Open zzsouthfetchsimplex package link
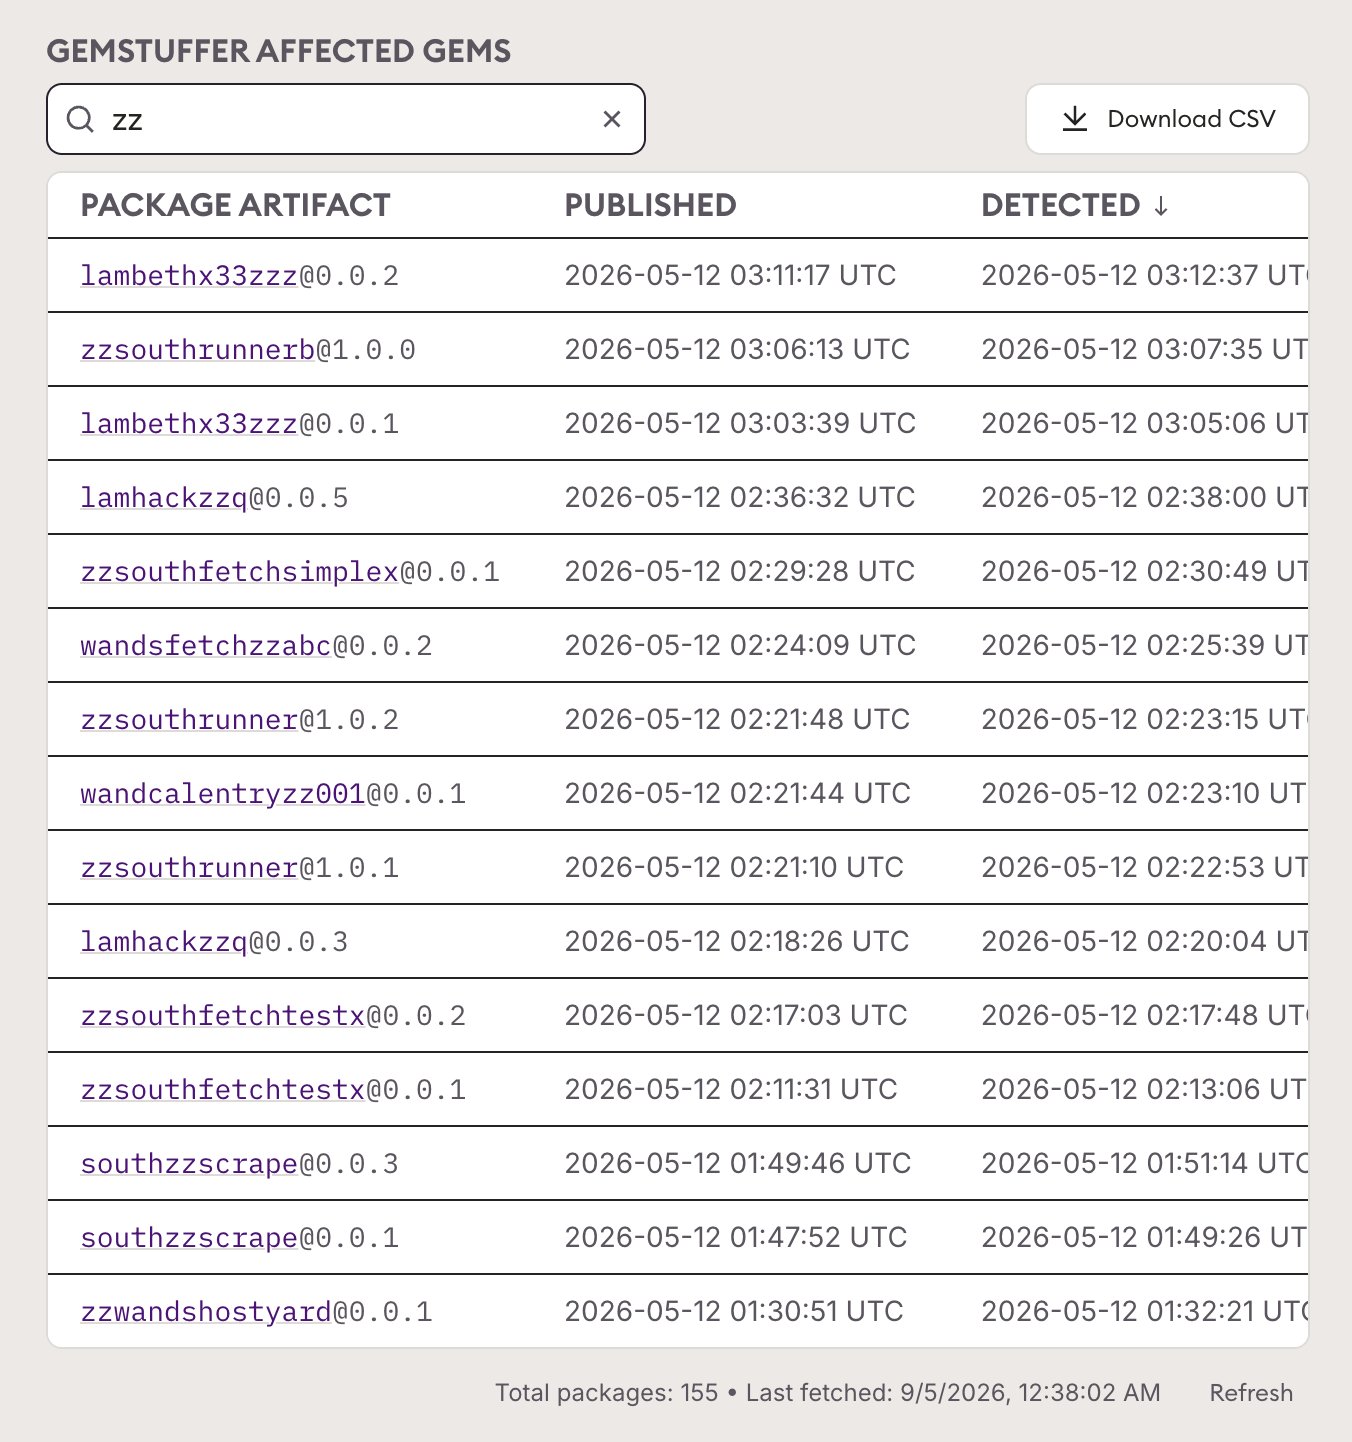The height and width of the screenshot is (1442, 1352). [240, 572]
